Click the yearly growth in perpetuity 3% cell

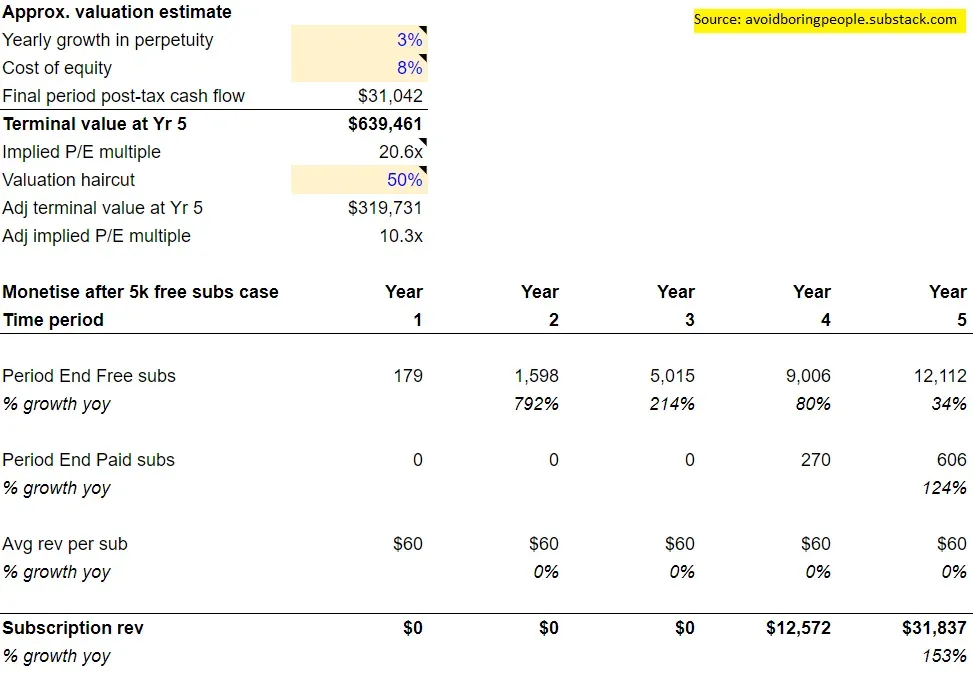coord(408,40)
